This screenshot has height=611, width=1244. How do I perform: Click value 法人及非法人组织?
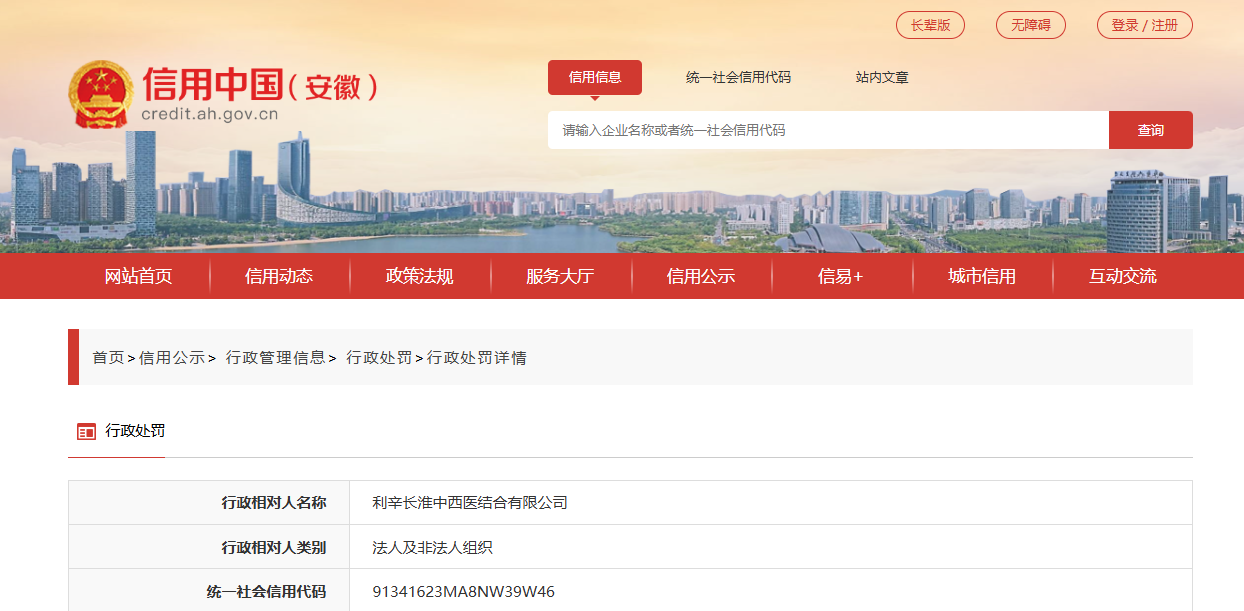coord(432,547)
